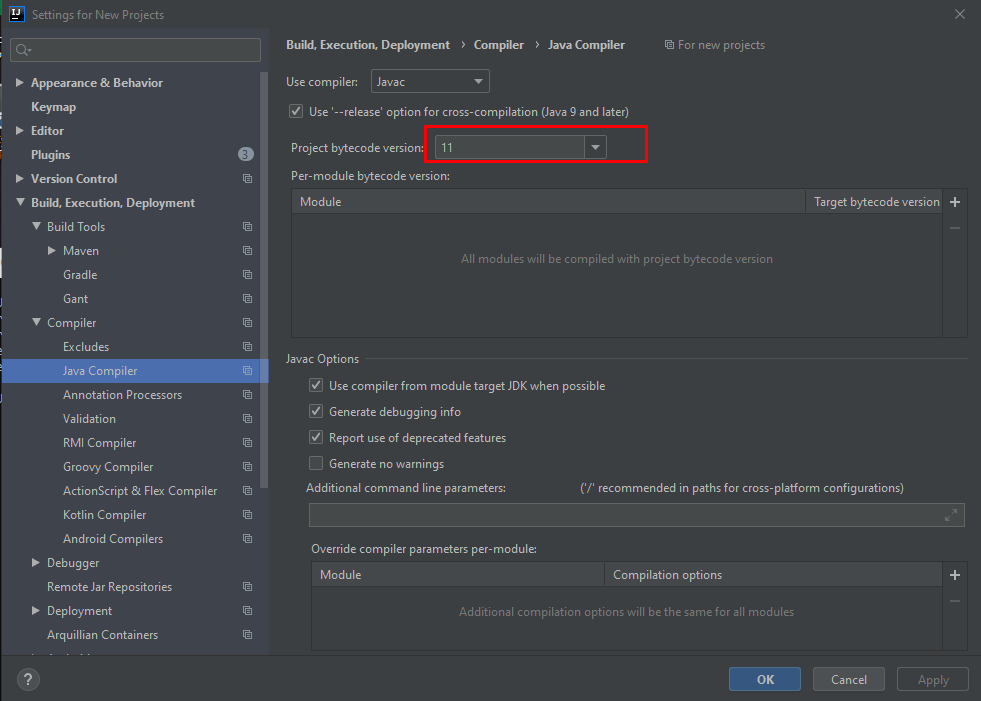Add a module to per-module bytecode table
Image resolution: width=981 pixels, height=701 pixels.
pos(955,202)
